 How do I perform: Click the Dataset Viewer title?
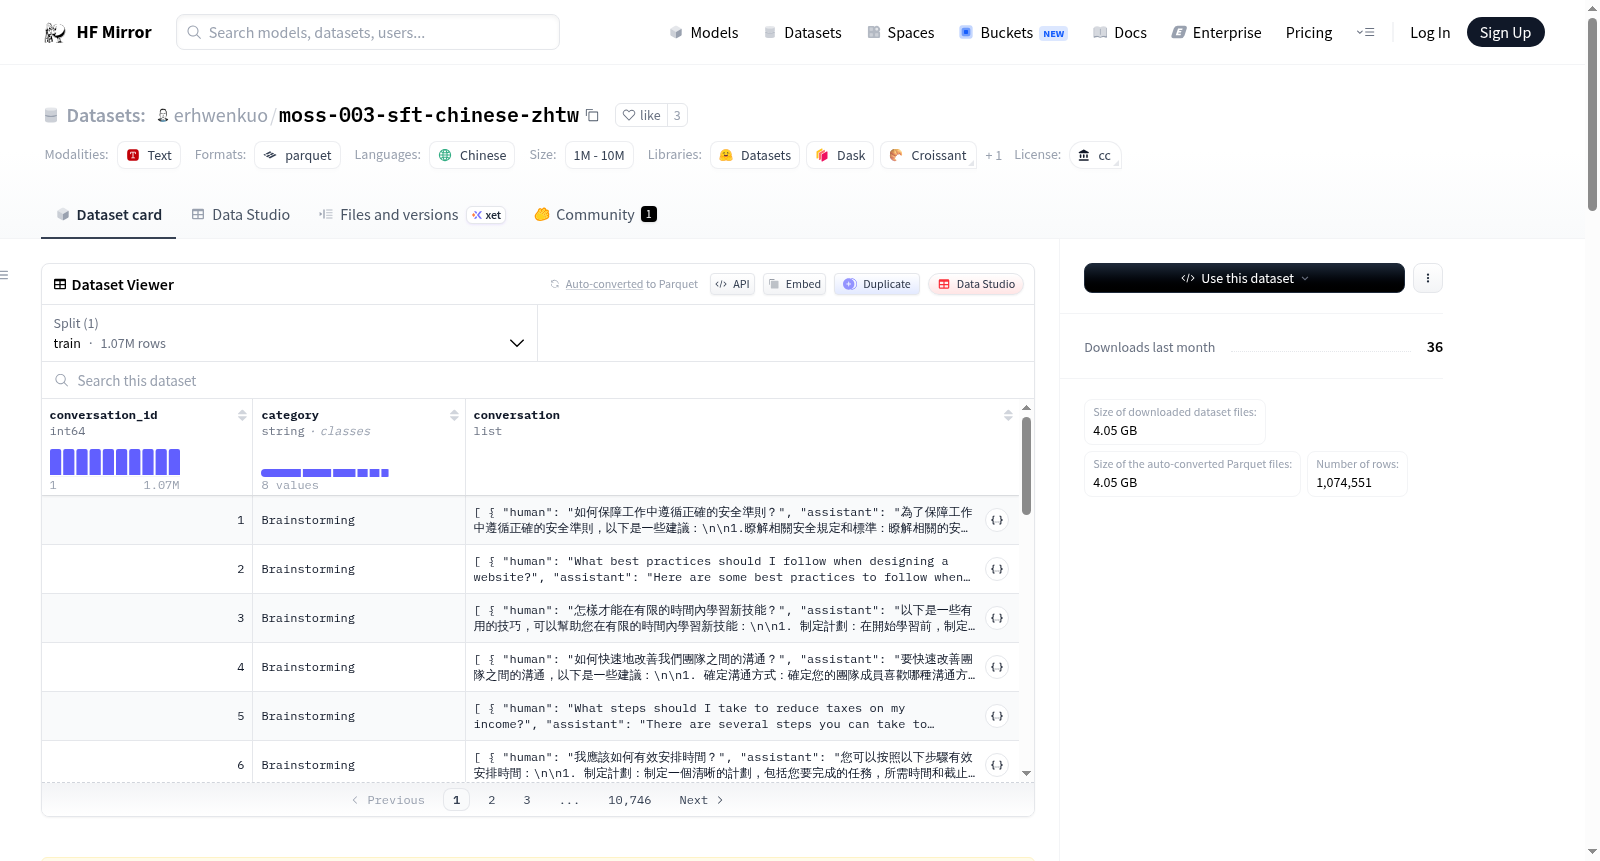pyautogui.click(x=122, y=285)
